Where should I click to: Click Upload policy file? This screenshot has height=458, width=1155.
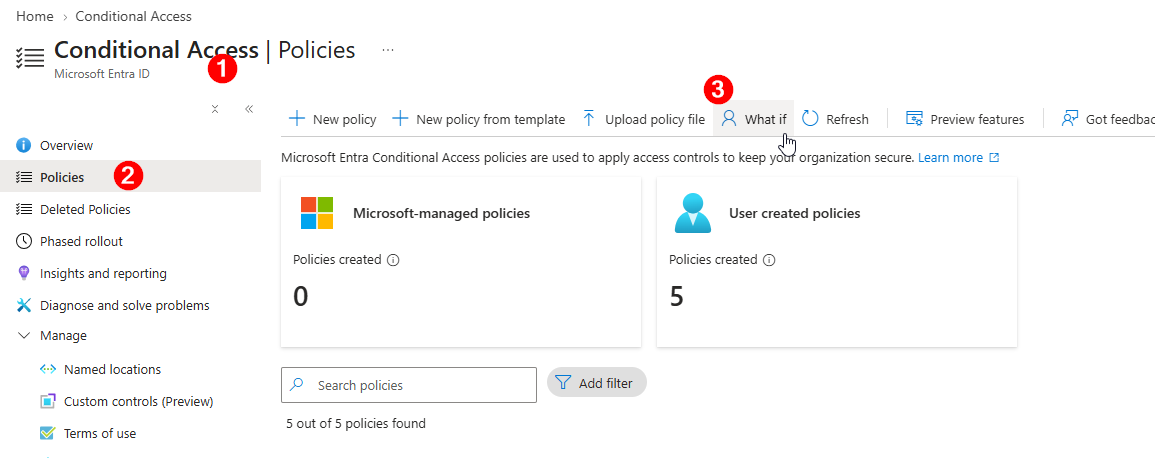tap(643, 119)
